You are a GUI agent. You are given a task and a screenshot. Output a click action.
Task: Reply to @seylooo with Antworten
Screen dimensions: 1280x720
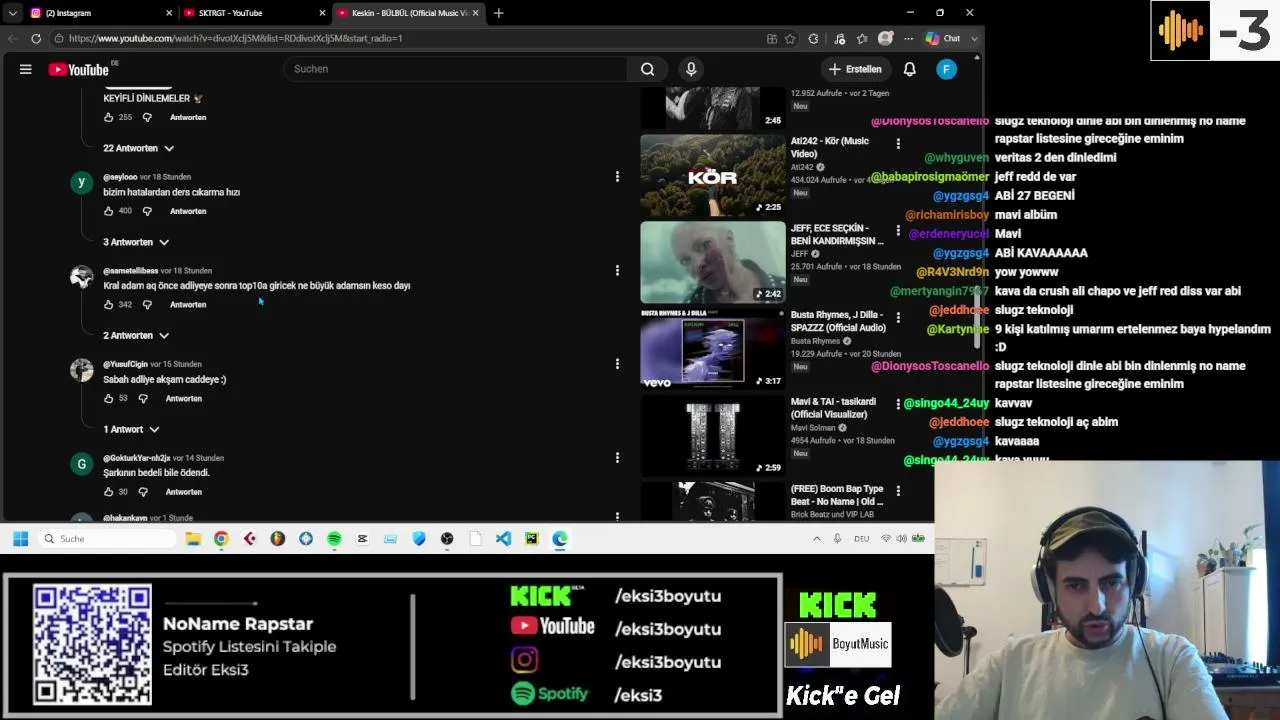[x=188, y=211]
